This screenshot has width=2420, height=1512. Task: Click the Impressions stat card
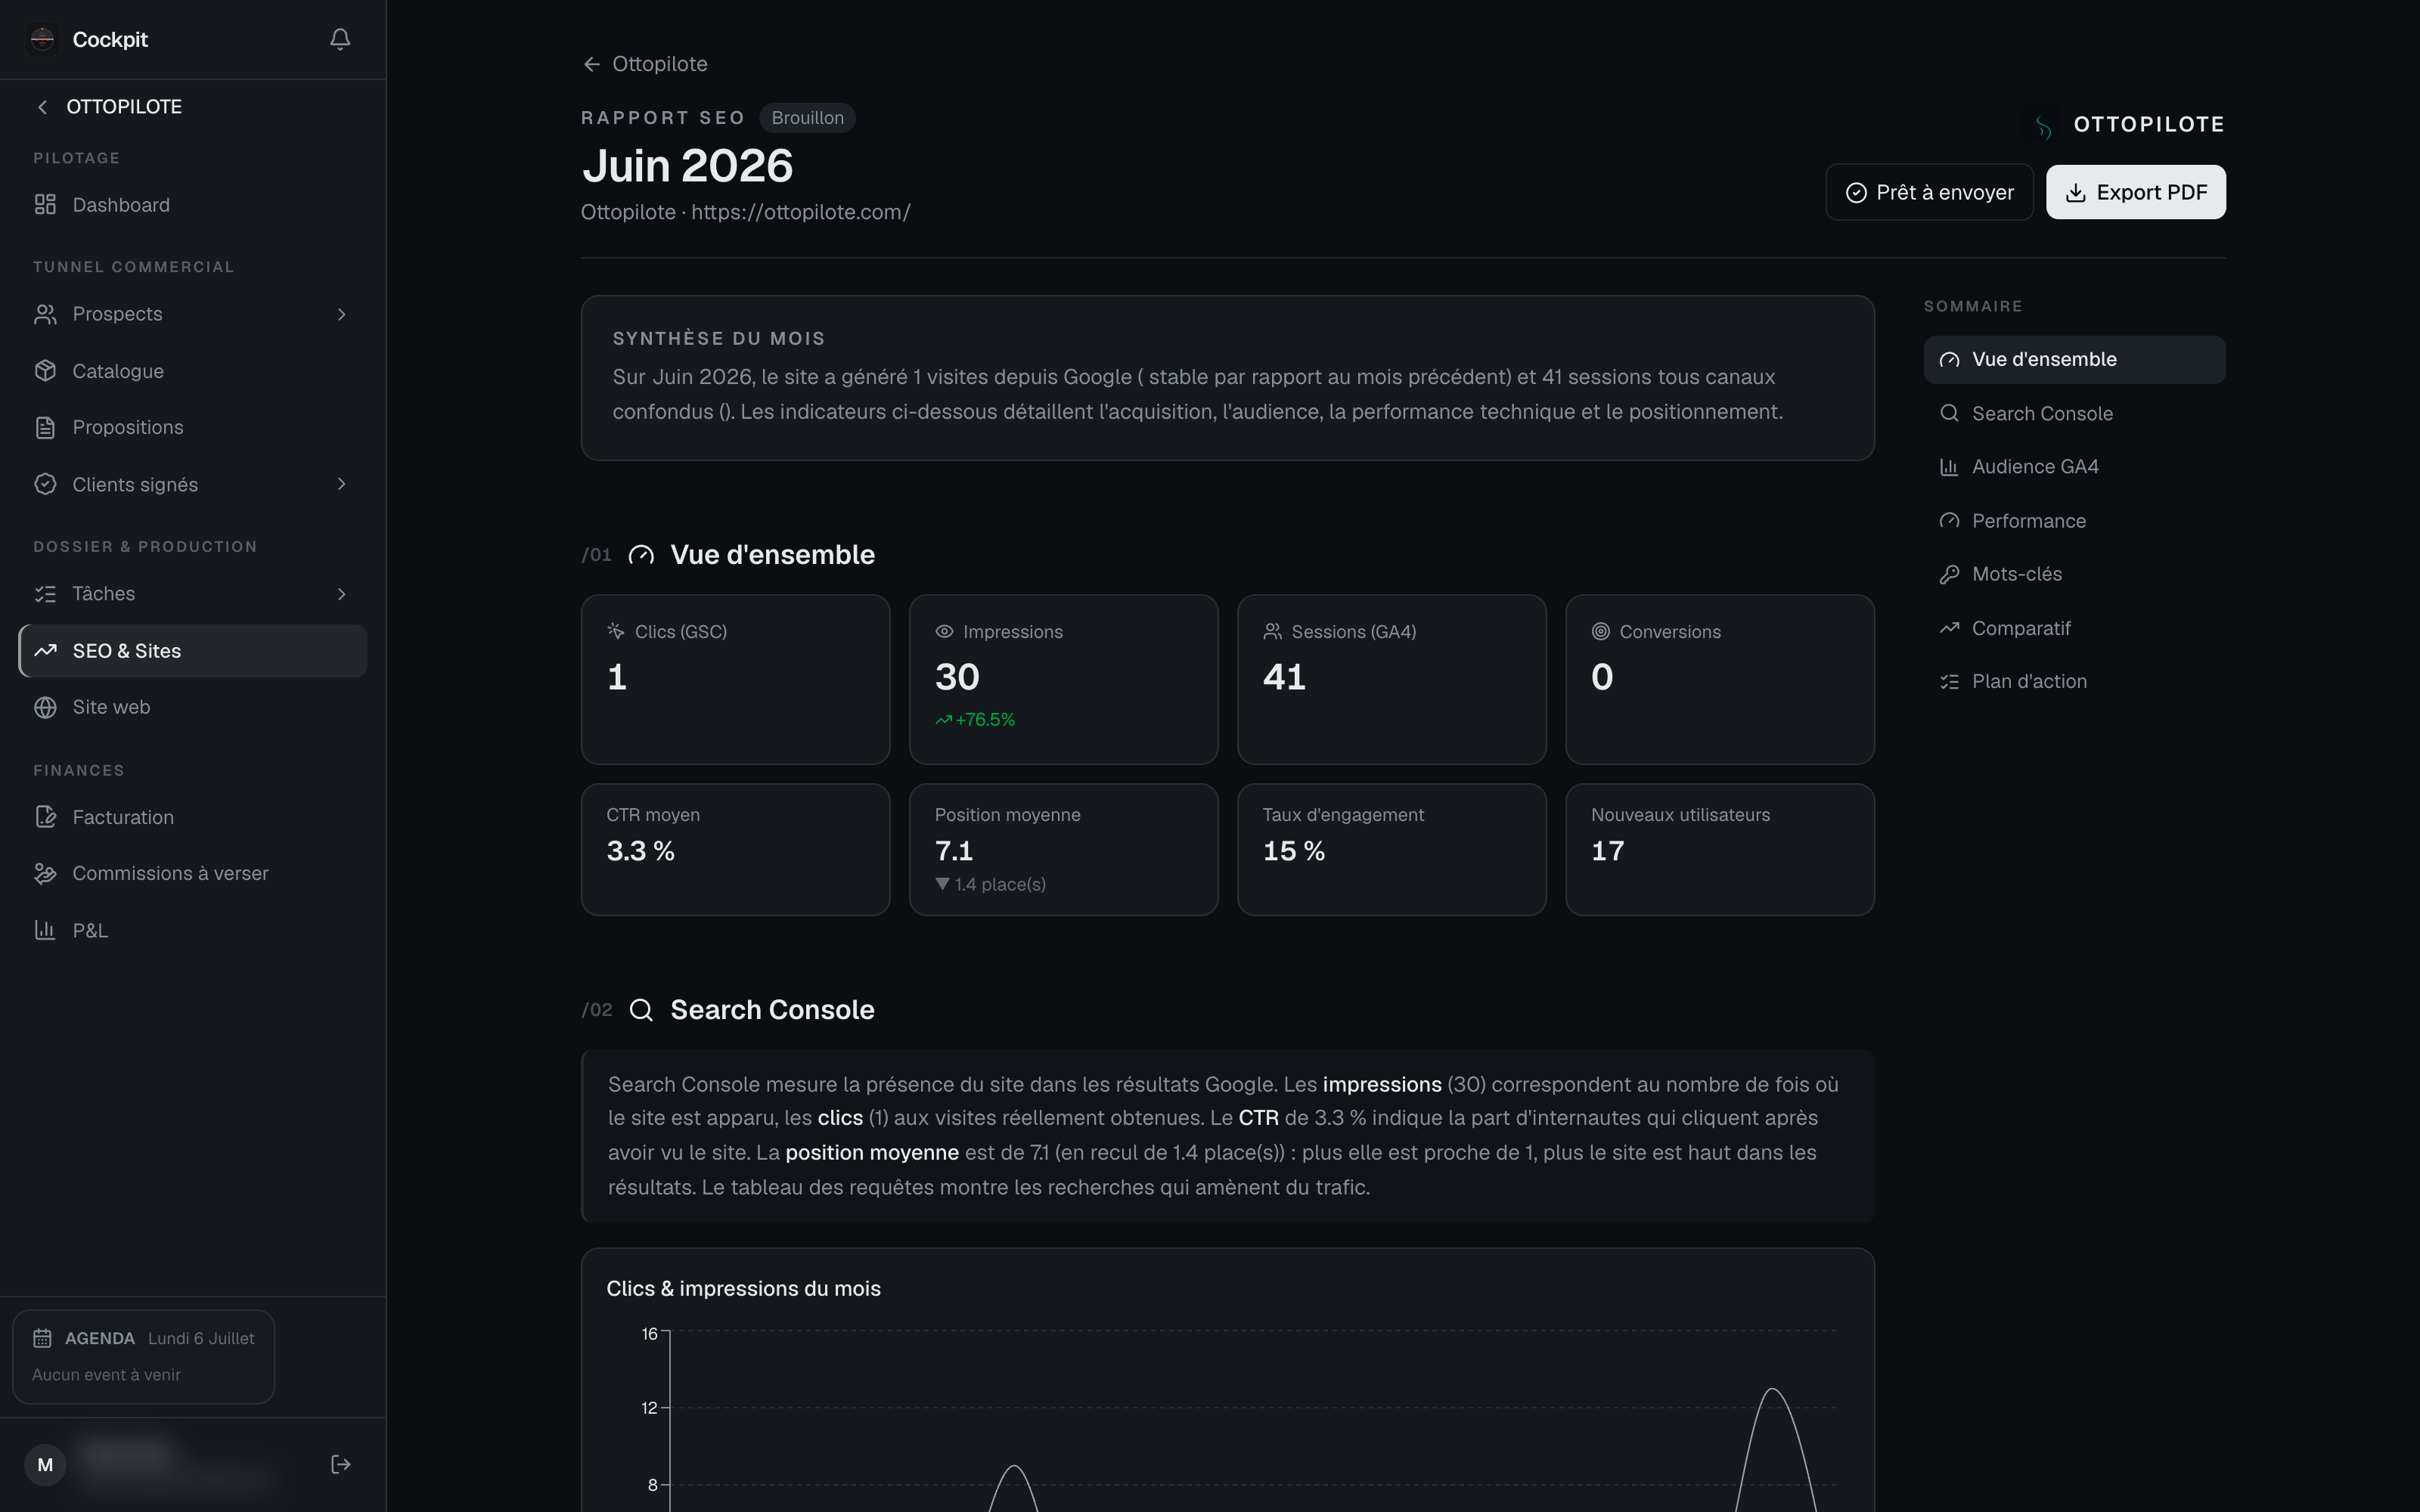(1063, 680)
